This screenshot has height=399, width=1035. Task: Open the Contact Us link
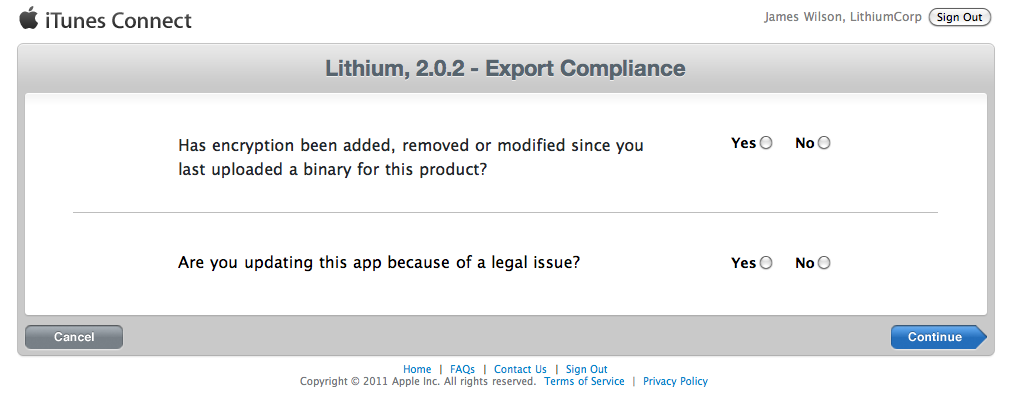click(520, 369)
